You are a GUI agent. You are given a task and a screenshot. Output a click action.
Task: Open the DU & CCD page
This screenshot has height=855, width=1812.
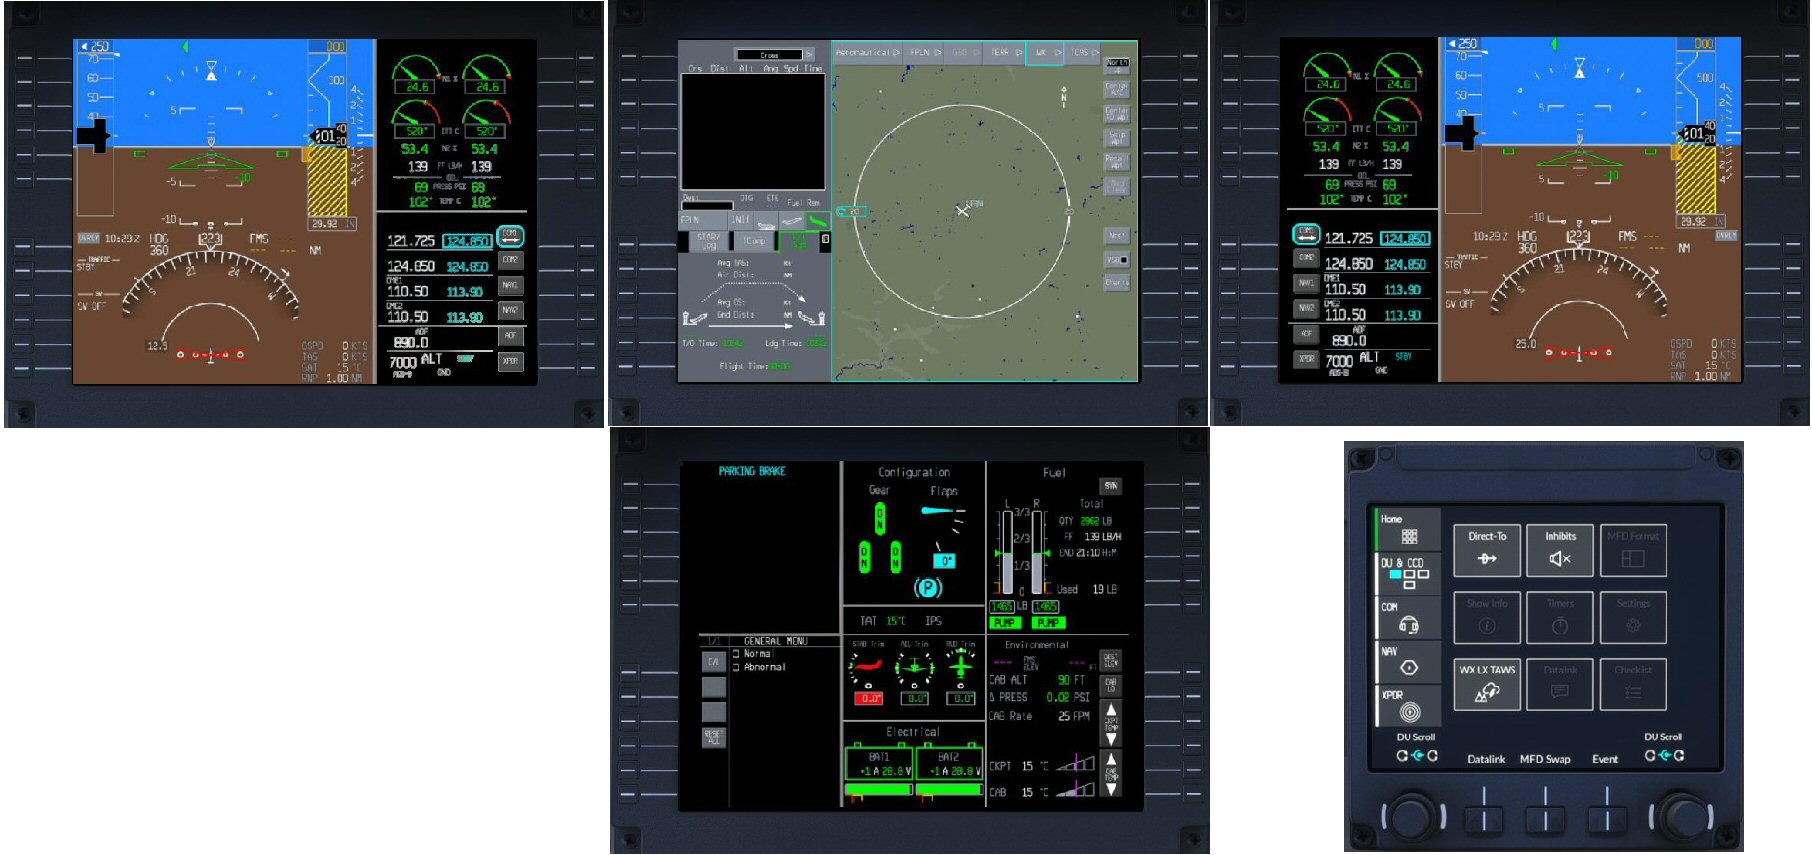coord(1408,573)
